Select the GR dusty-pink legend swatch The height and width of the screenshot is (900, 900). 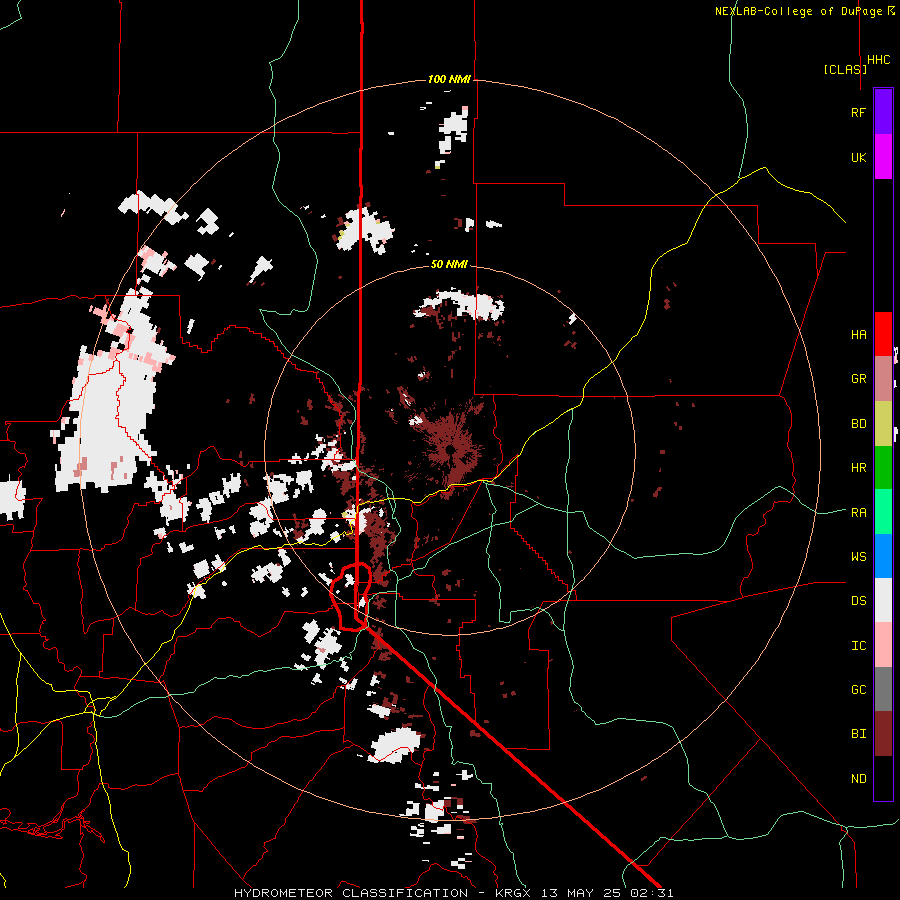(883, 379)
